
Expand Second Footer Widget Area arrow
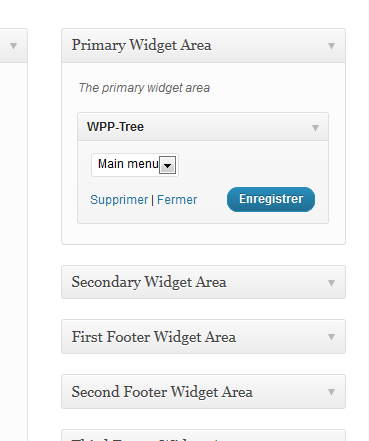click(331, 392)
